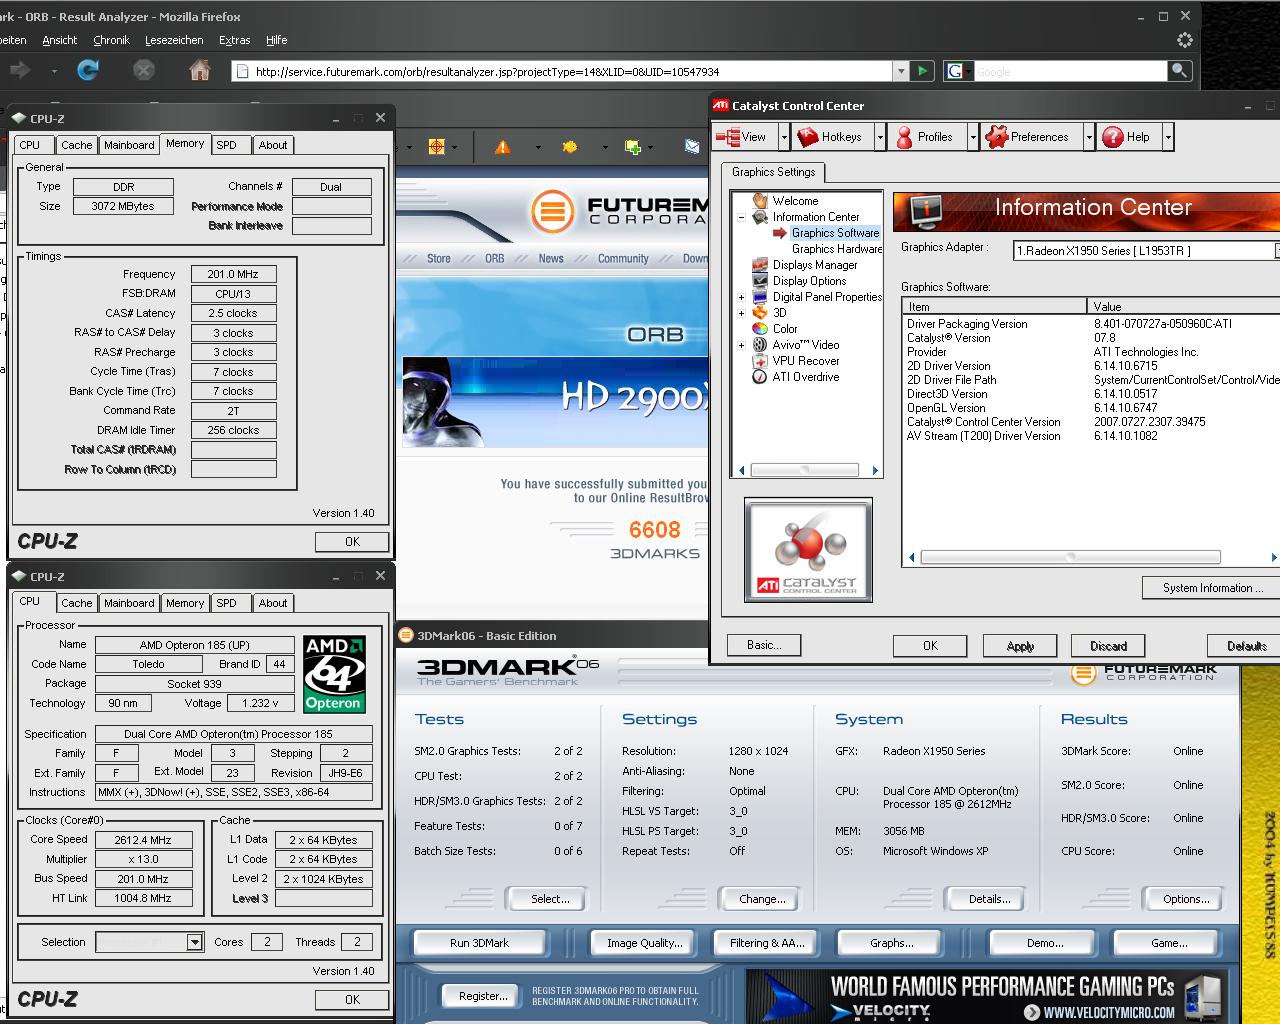Click the yellow star gear toolbar icon

[569, 147]
